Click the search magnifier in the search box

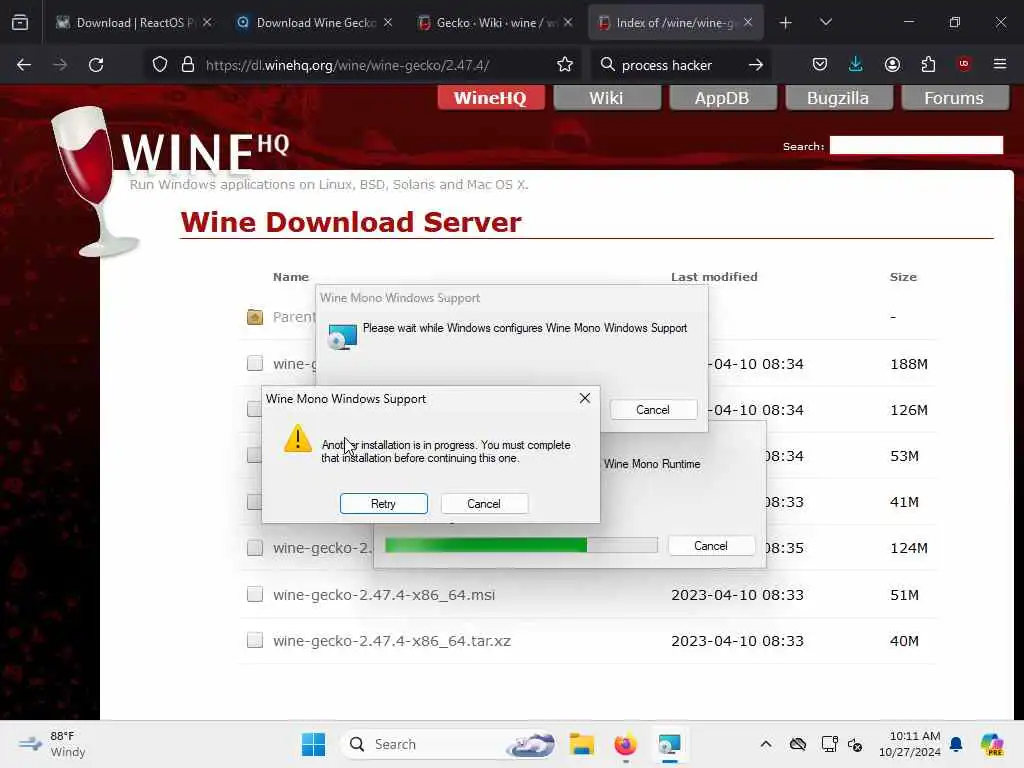607,65
